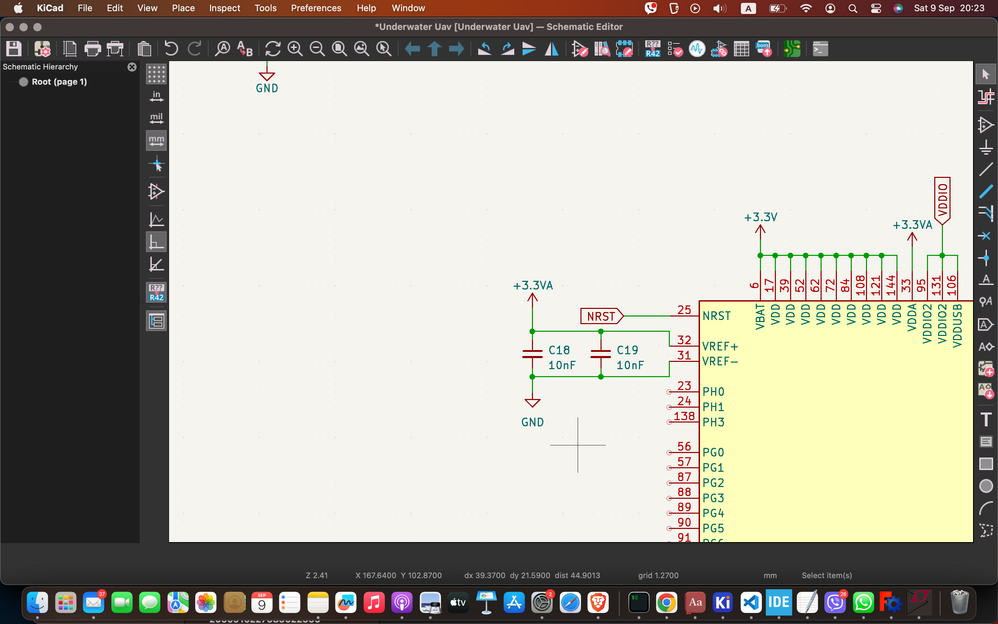The image size is (998, 624).
Task: Select the Add Wire tool
Action: [x=986, y=171]
